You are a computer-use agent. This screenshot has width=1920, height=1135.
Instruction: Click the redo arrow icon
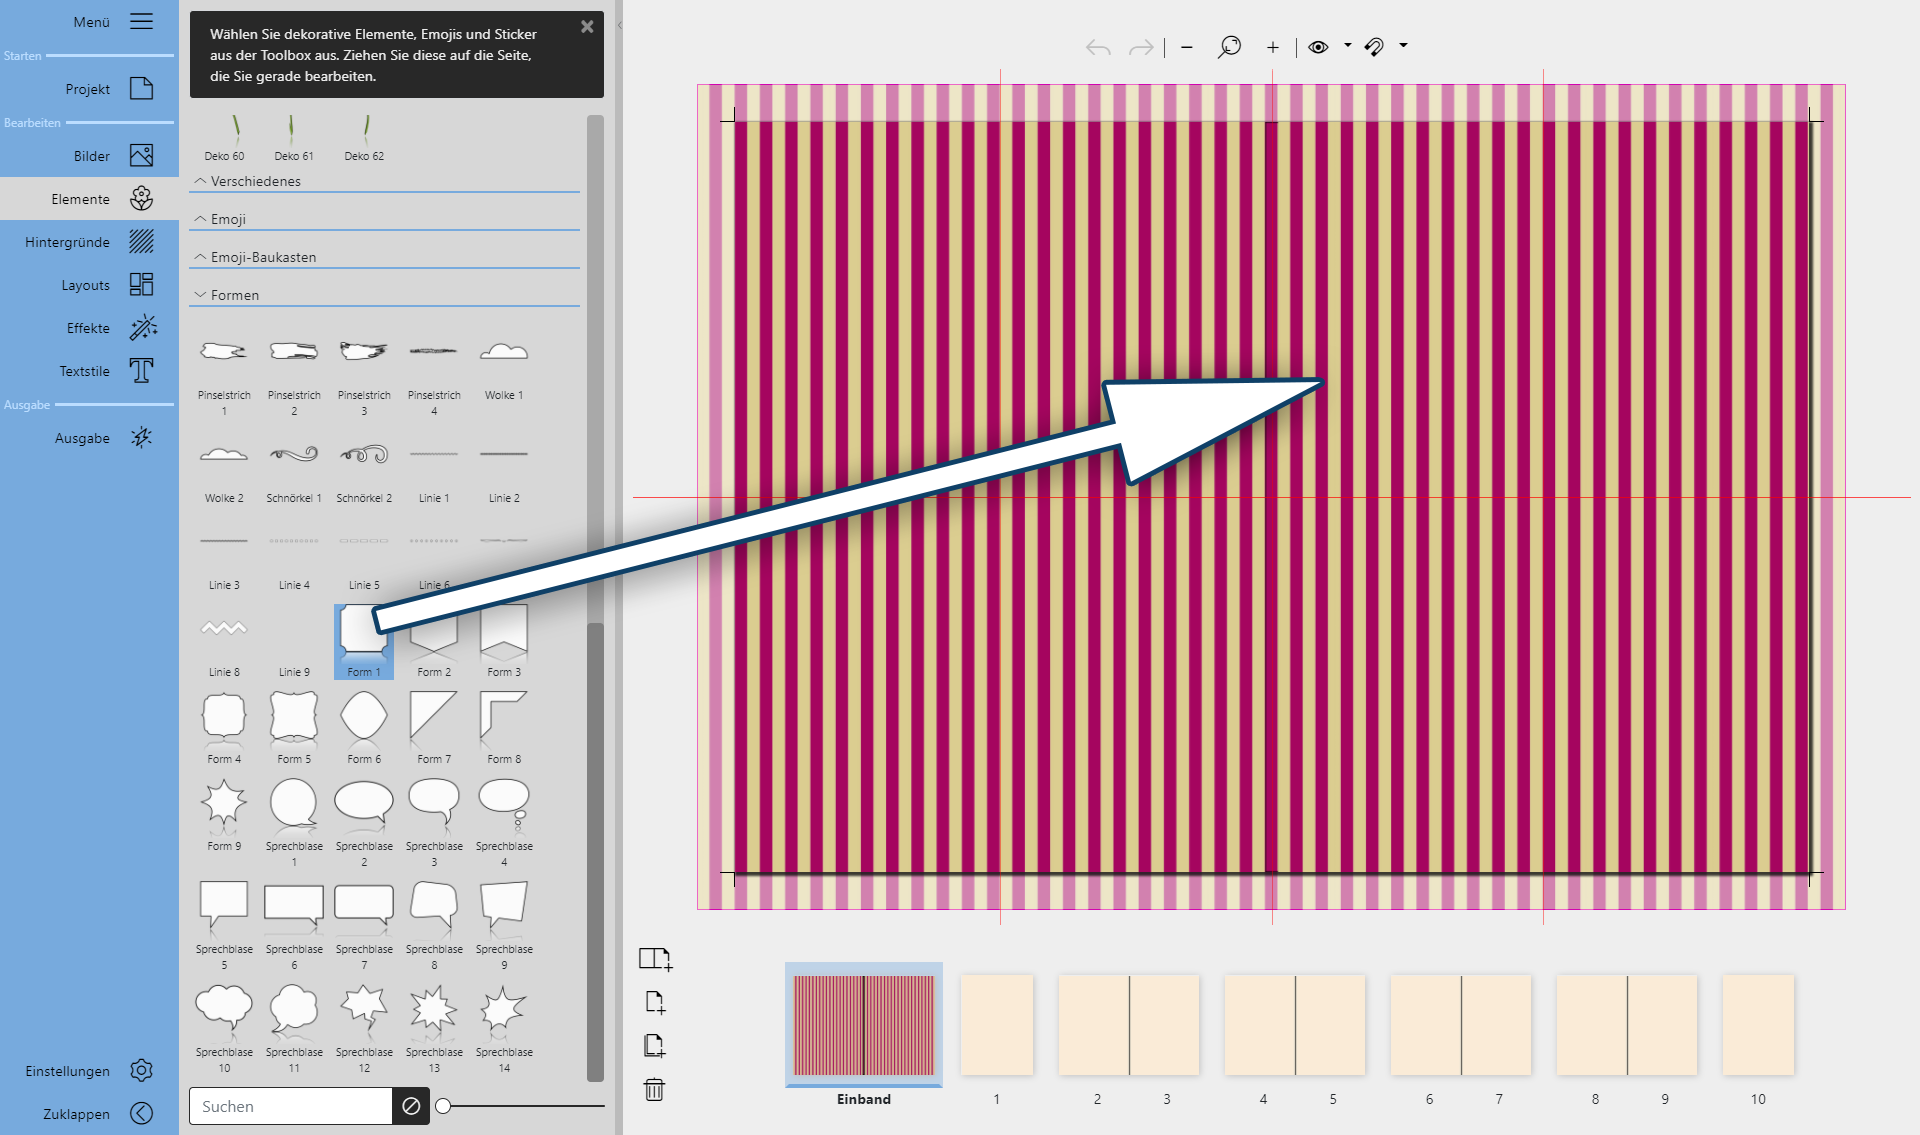click(x=1141, y=47)
